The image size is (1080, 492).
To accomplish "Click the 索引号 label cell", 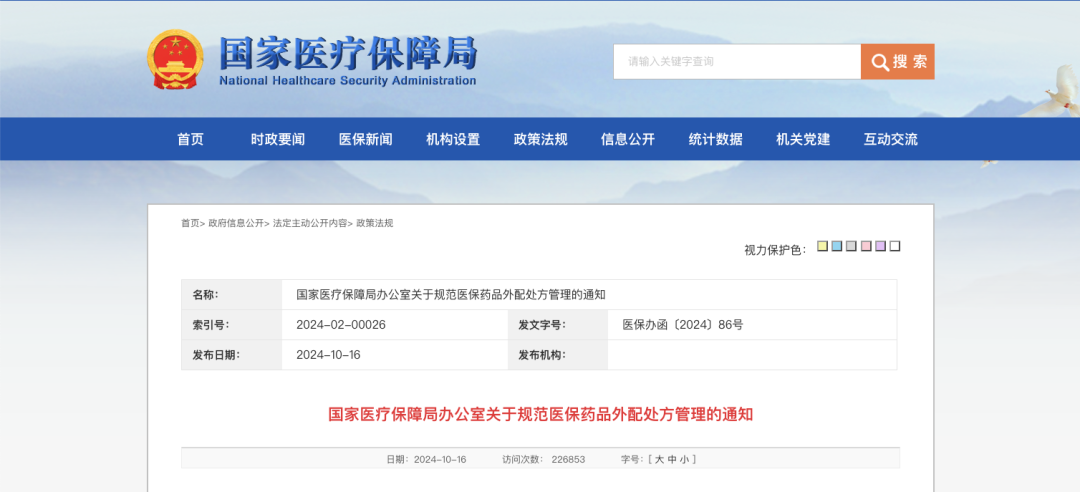I will pos(231,325).
